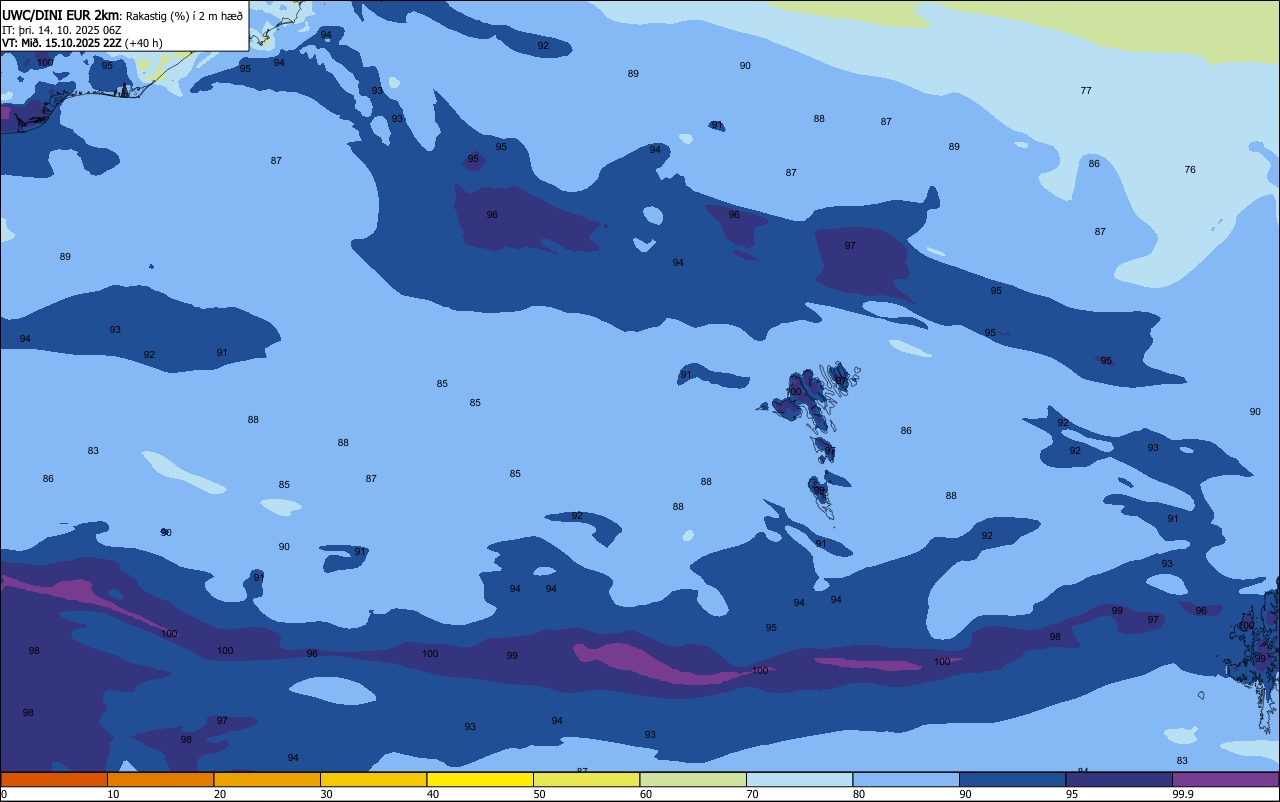This screenshot has height=802, width=1280.
Task: Click the 'VT: Mið. 15.10.2025 22Z' line
Action: click(62, 43)
